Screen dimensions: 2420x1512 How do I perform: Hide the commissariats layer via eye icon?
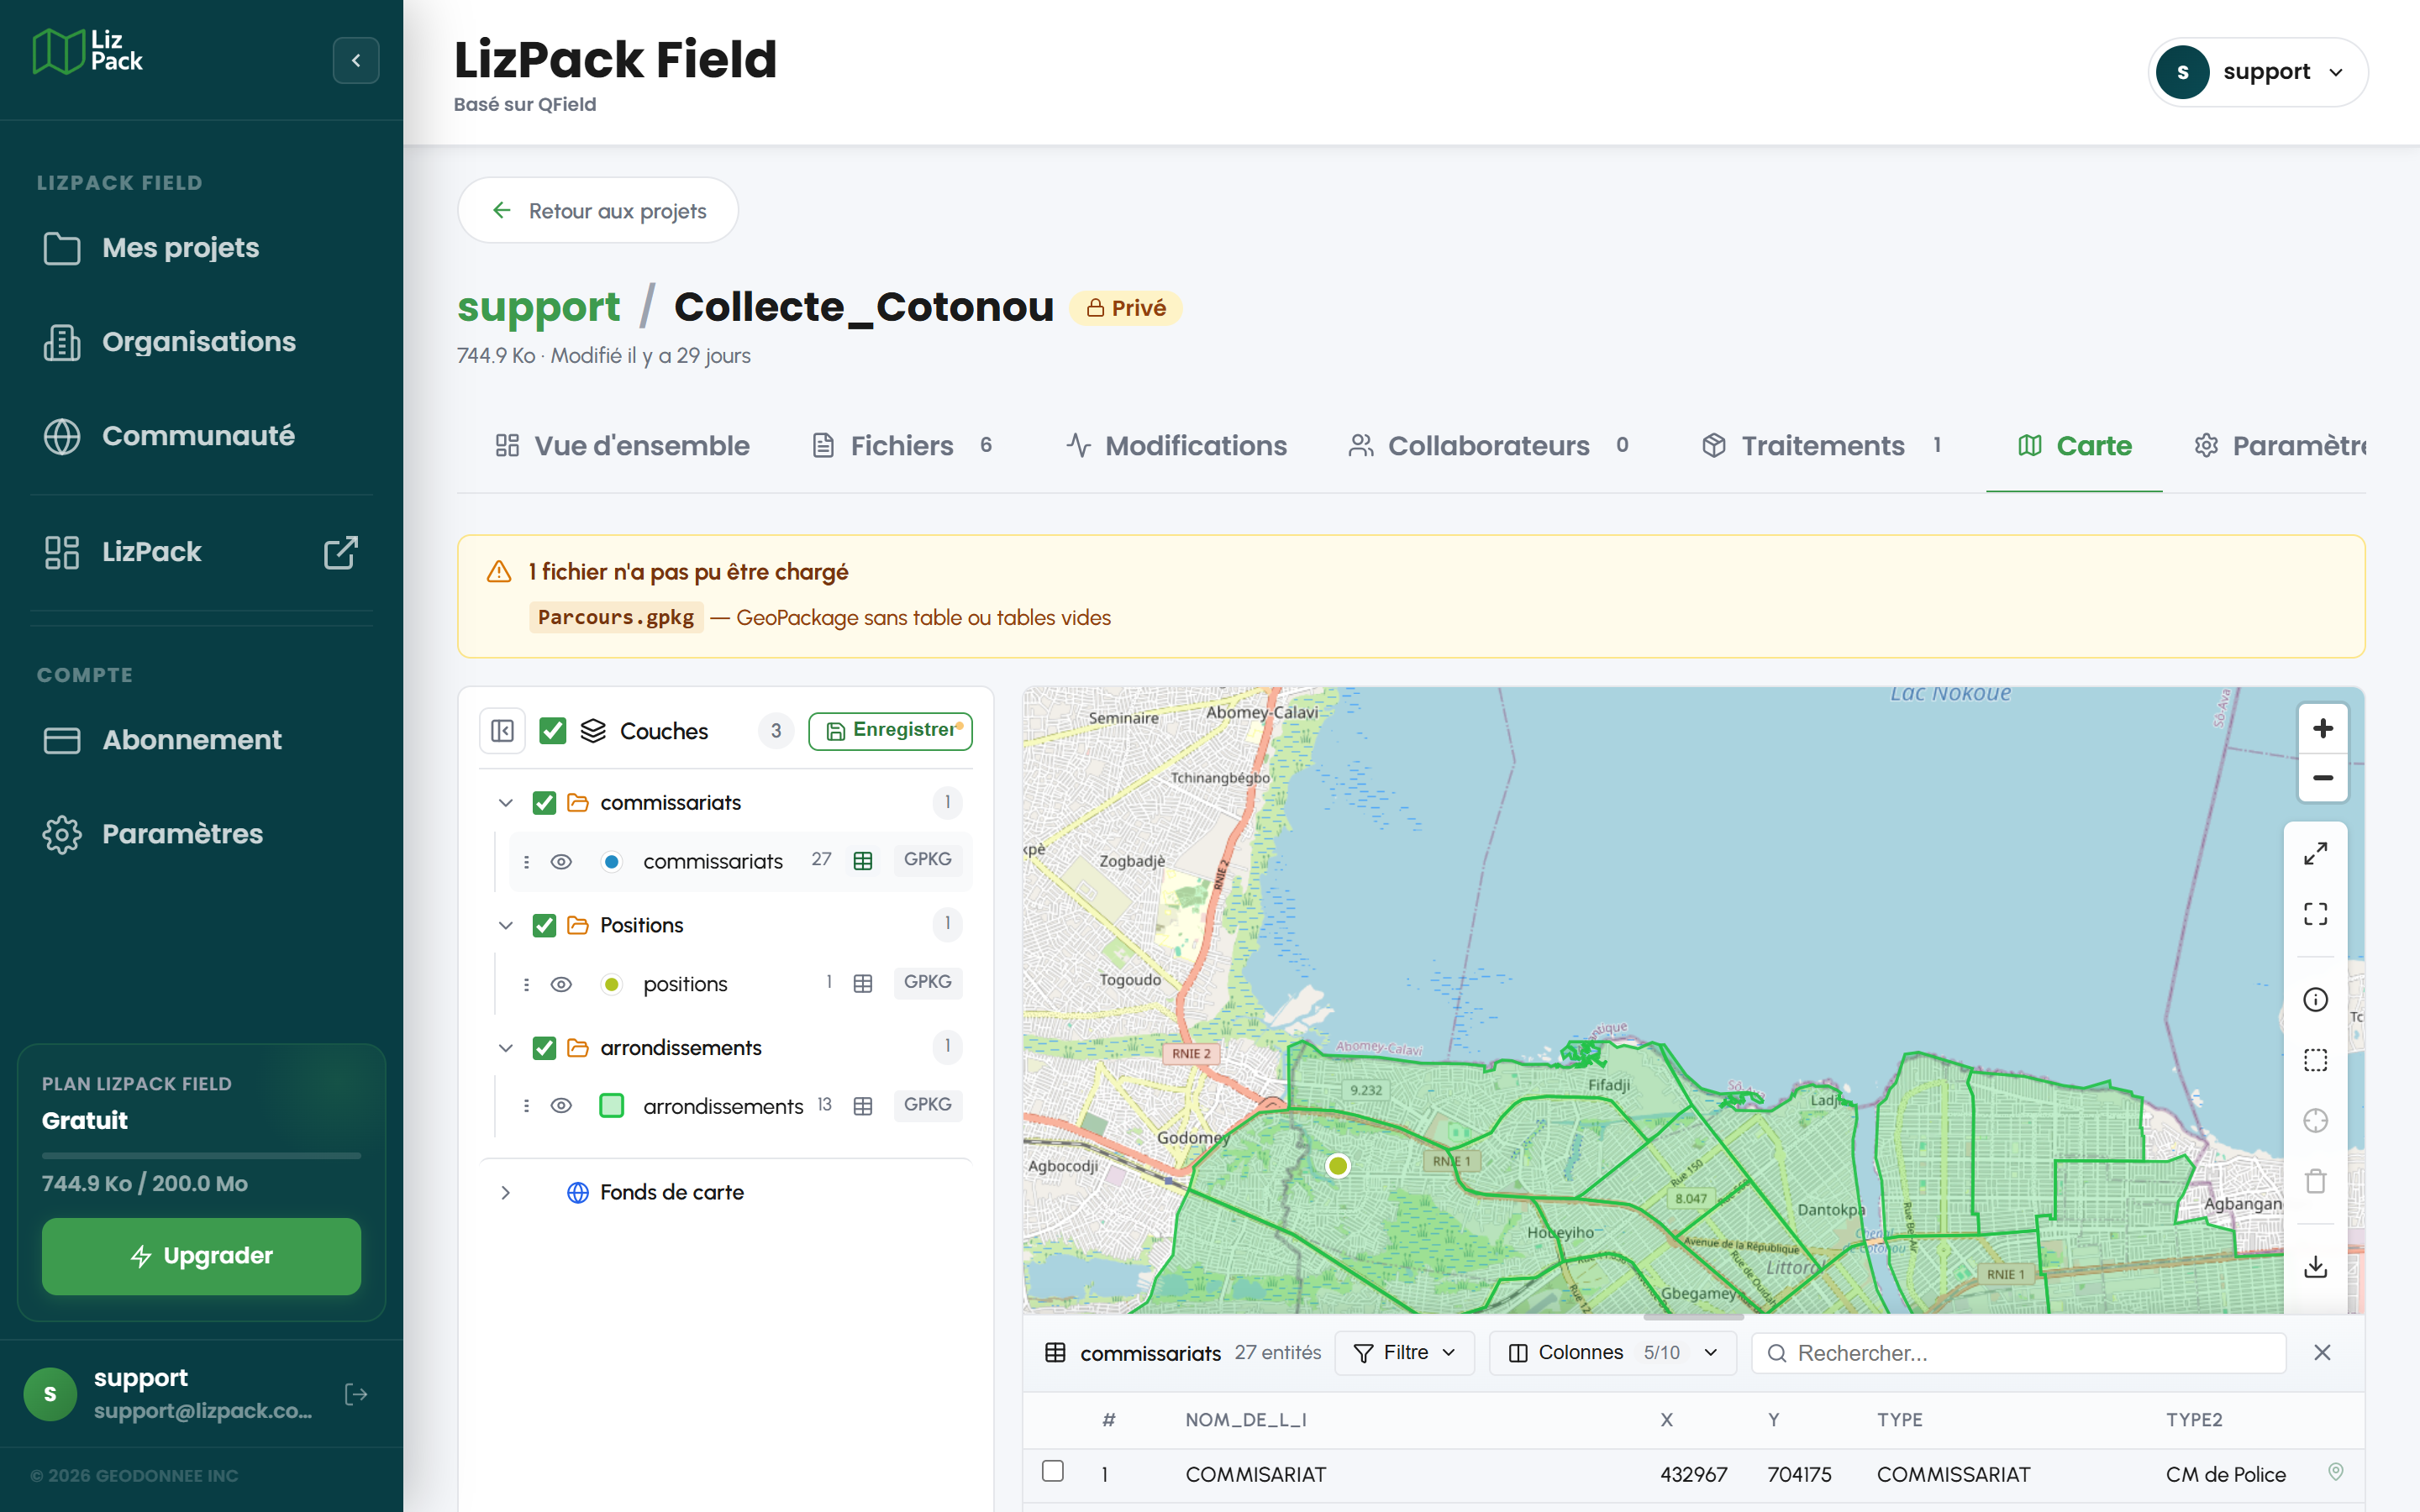point(561,861)
